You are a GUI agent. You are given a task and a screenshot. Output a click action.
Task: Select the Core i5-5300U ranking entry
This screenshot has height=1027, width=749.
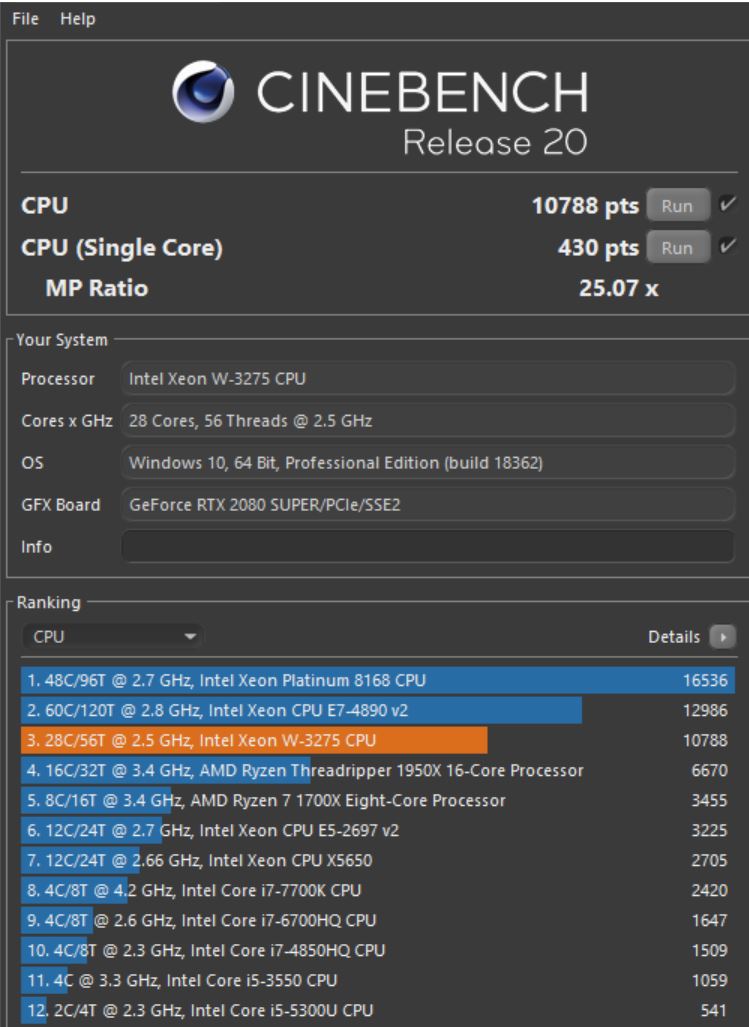tap(377, 1010)
